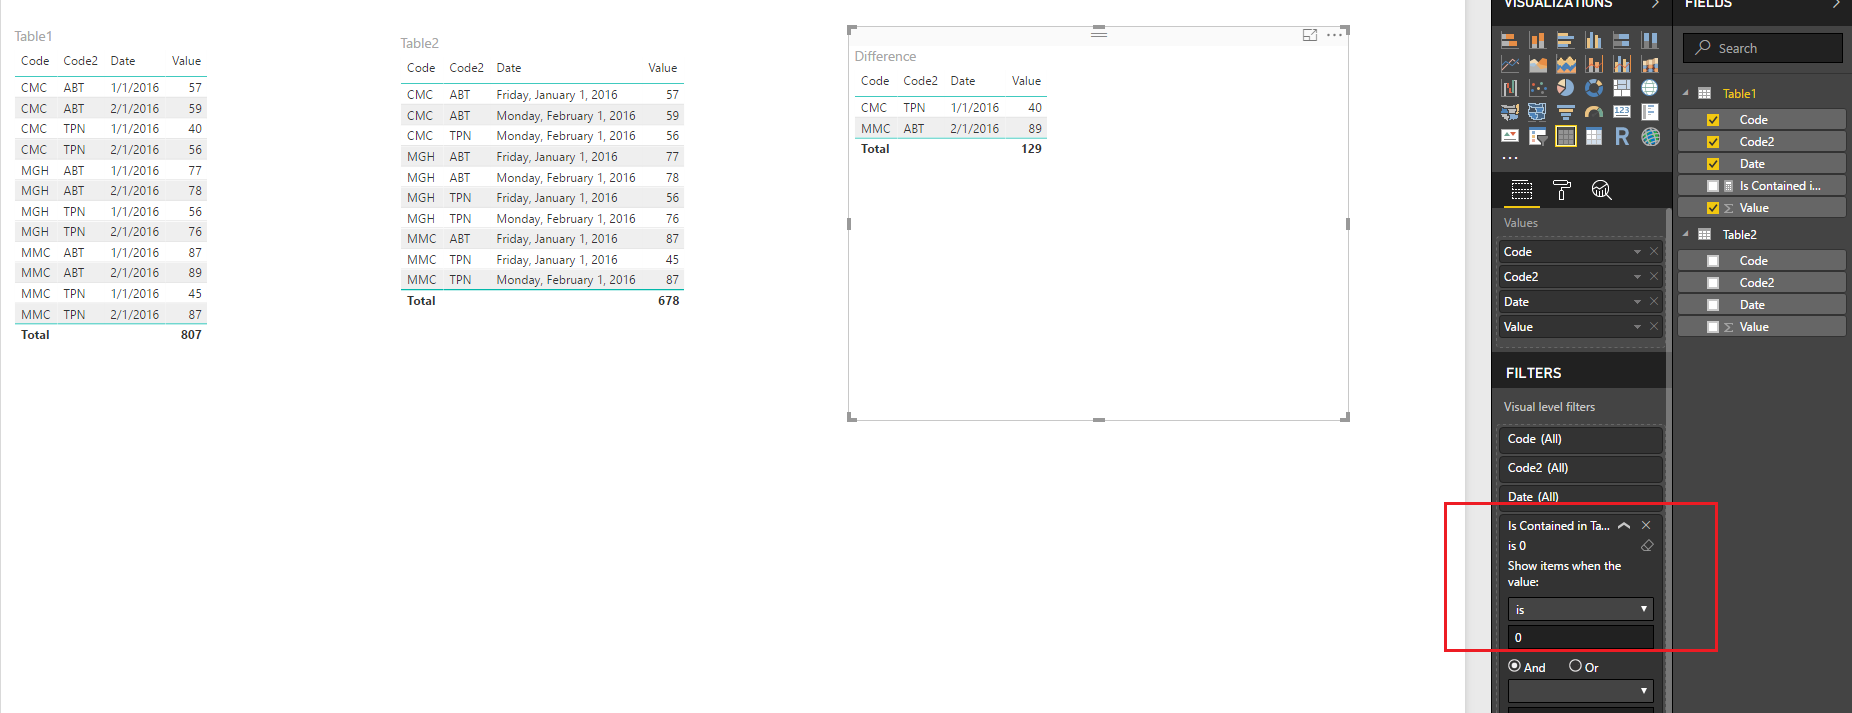Select the KPI visualization
Viewport: 1852px width, 713px height.
(x=1510, y=137)
